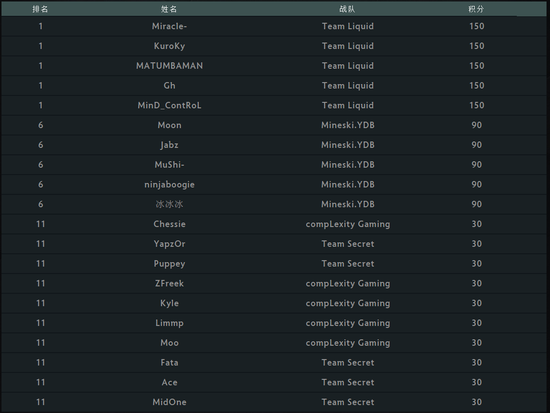Open Chessie player name
Screen dimensions: 550x413
[x=169, y=224]
